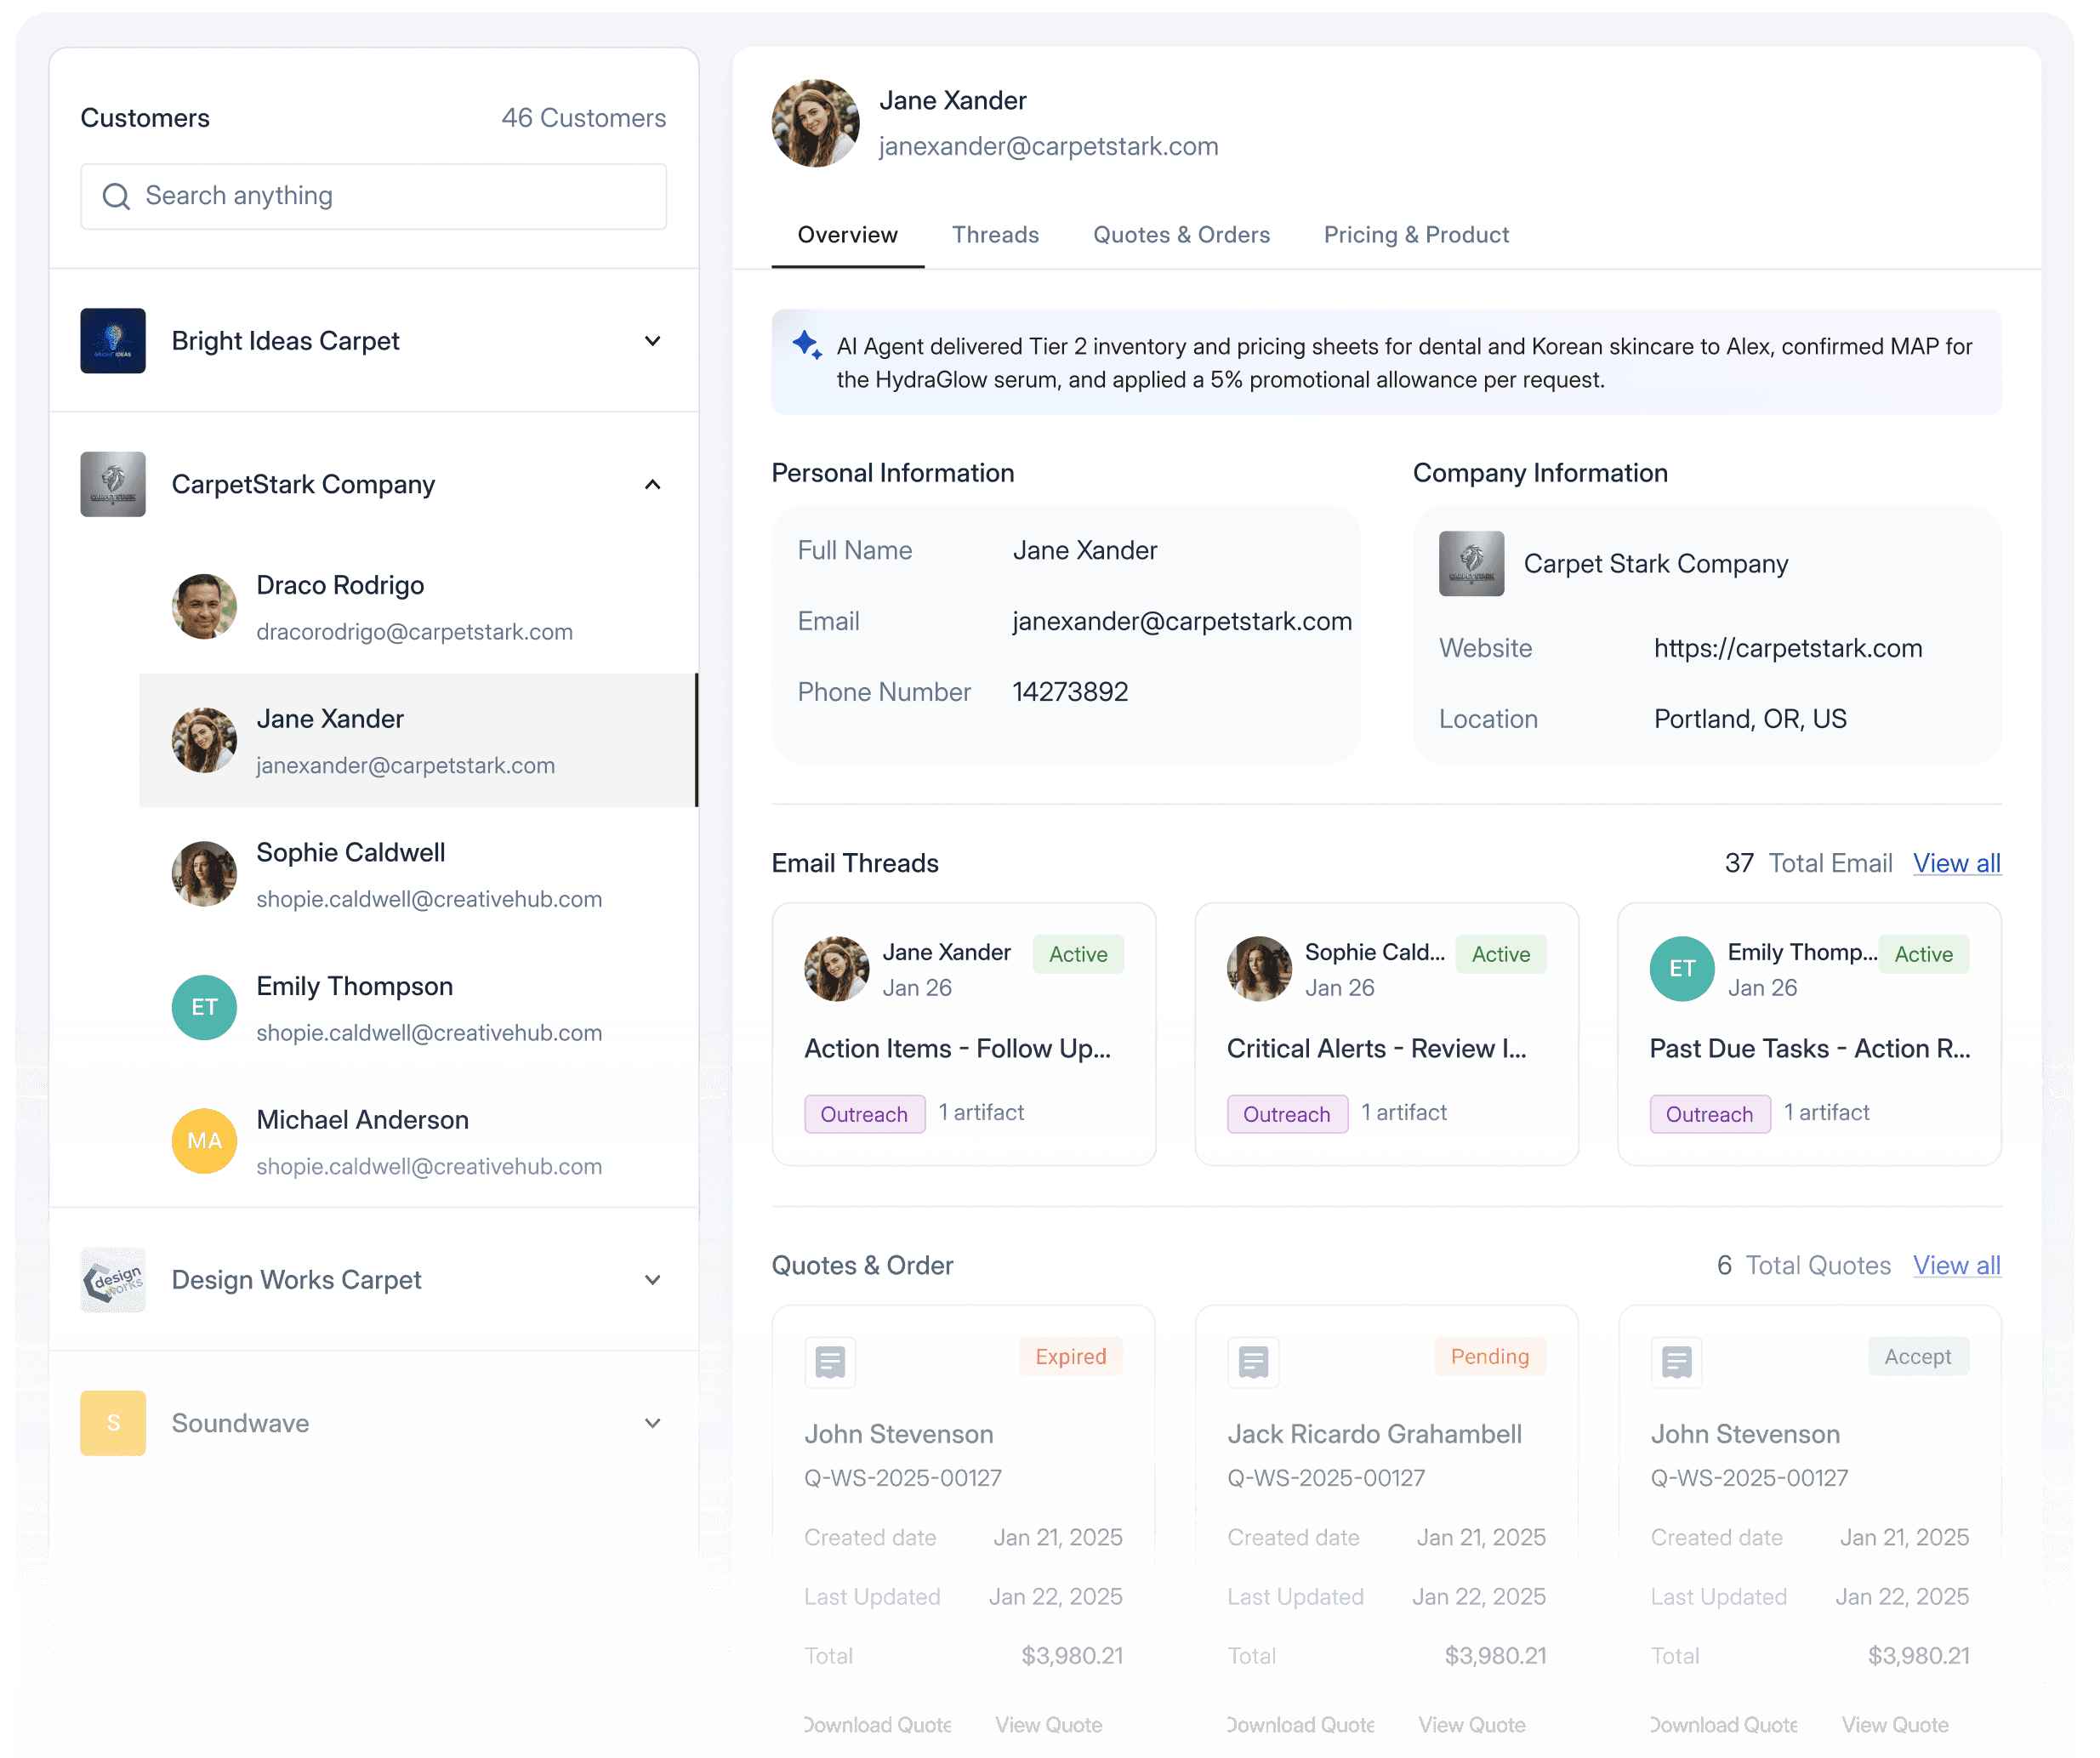Click the Bright Ideas Carpet logo
This screenshot has width=2100, height=1758.
point(113,341)
